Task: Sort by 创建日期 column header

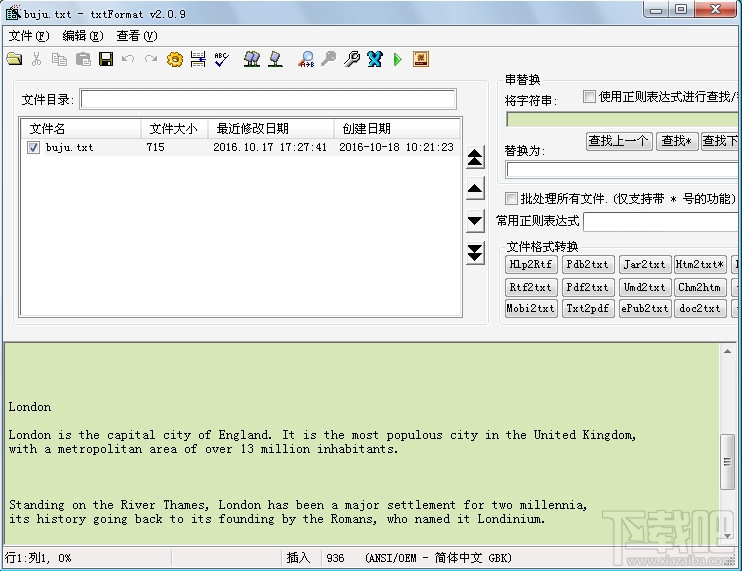Action: (x=397, y=129)
